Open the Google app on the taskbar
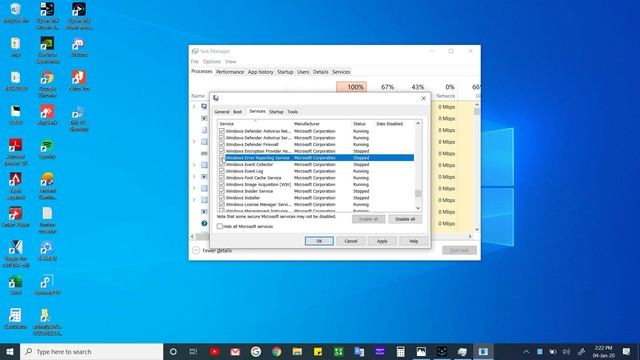Image resolution: width=640 pixels, height=360 pixels. tap(256, 351)
